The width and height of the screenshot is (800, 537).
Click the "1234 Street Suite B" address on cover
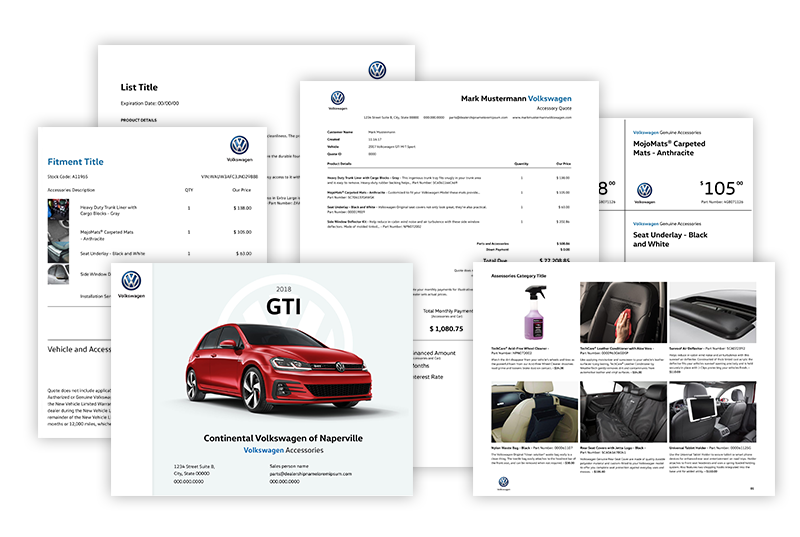194,466
